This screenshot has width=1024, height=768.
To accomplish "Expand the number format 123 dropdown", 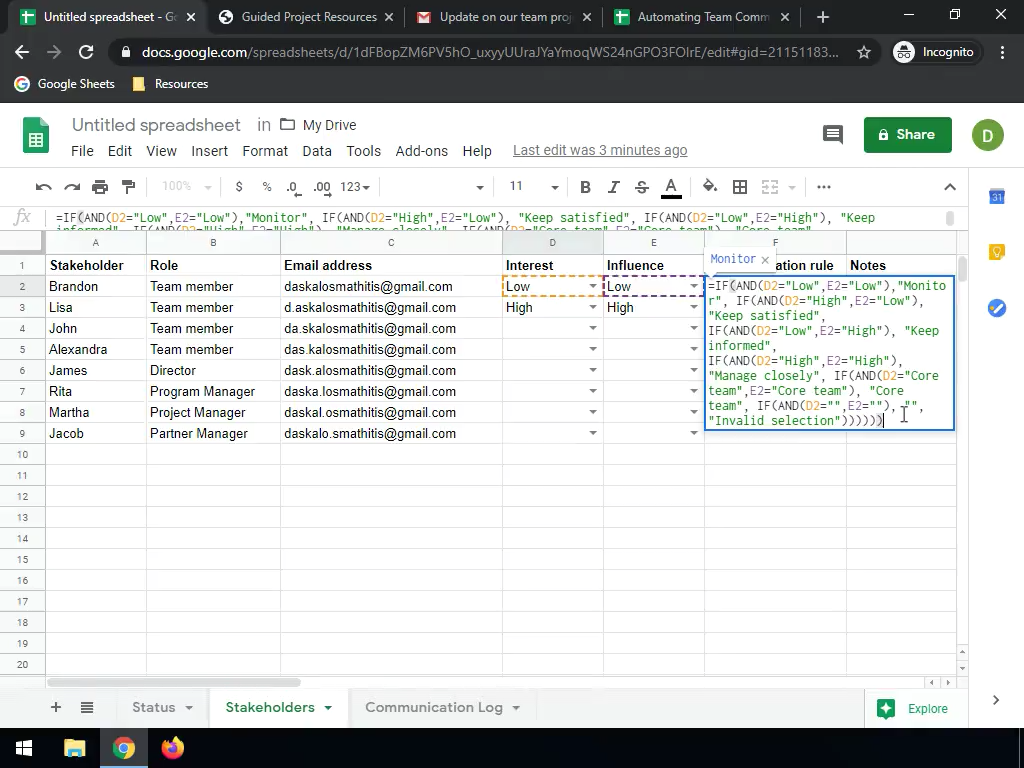I will tap(355, 187).
